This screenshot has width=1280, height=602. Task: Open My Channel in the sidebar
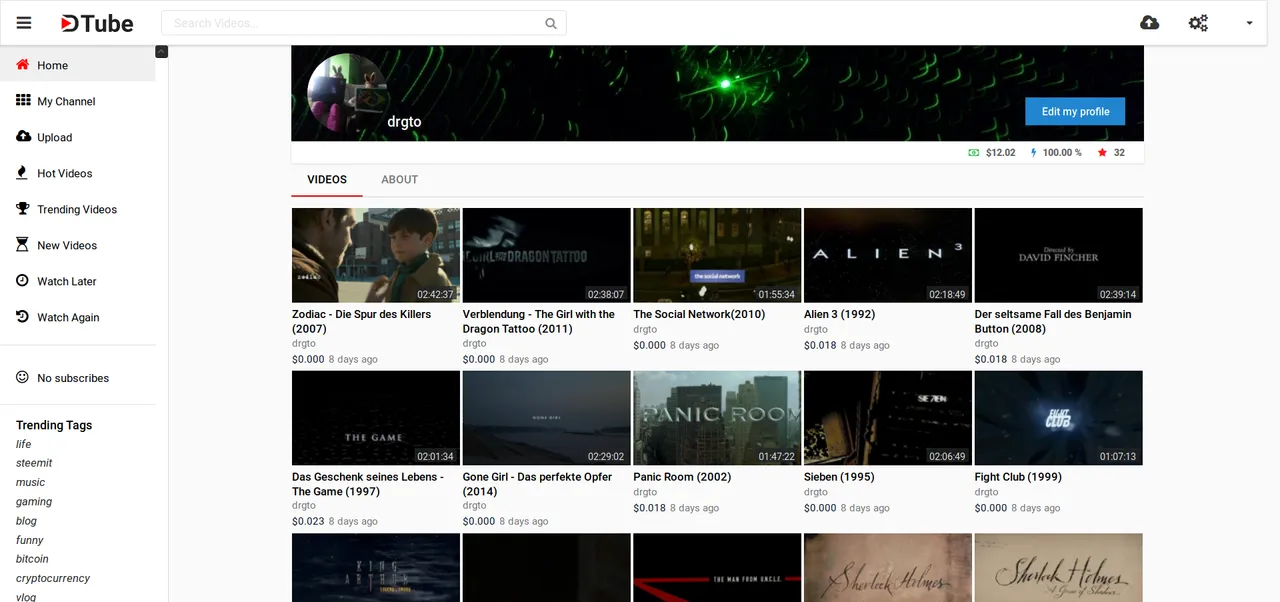[77, 101]
